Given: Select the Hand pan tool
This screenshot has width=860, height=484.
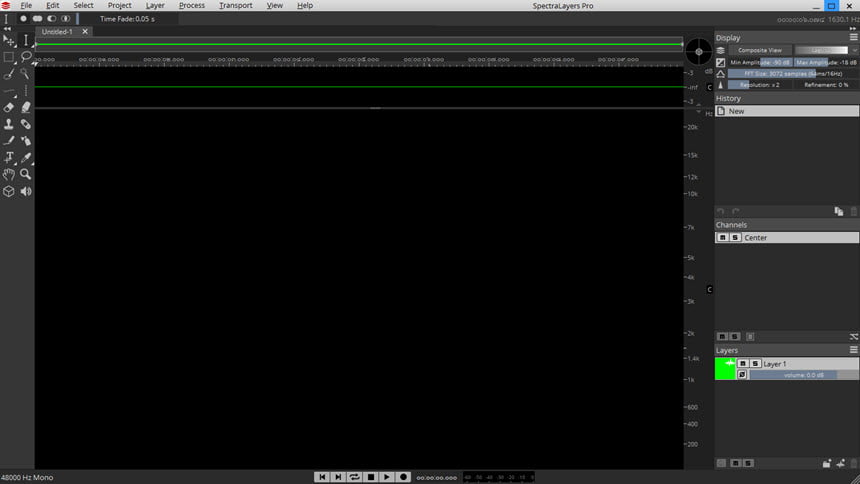Looking at the screenshot, I should 9,175.
